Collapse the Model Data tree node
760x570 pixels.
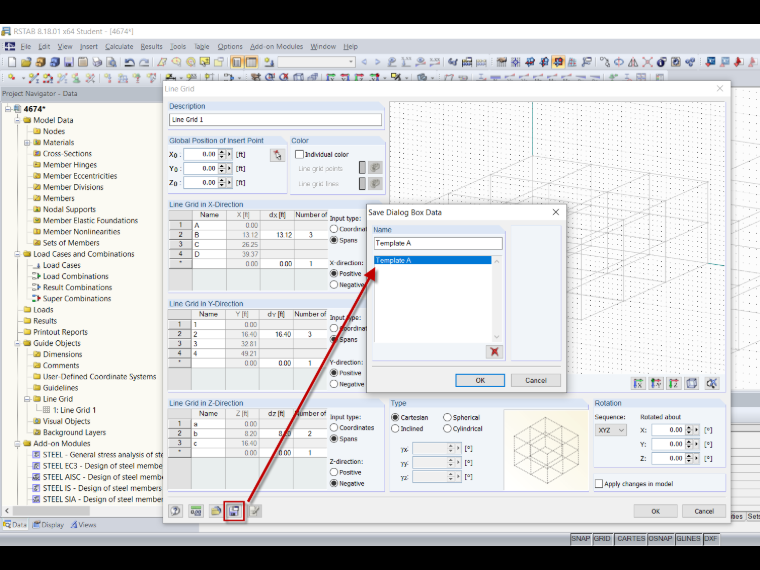point(17,120)
